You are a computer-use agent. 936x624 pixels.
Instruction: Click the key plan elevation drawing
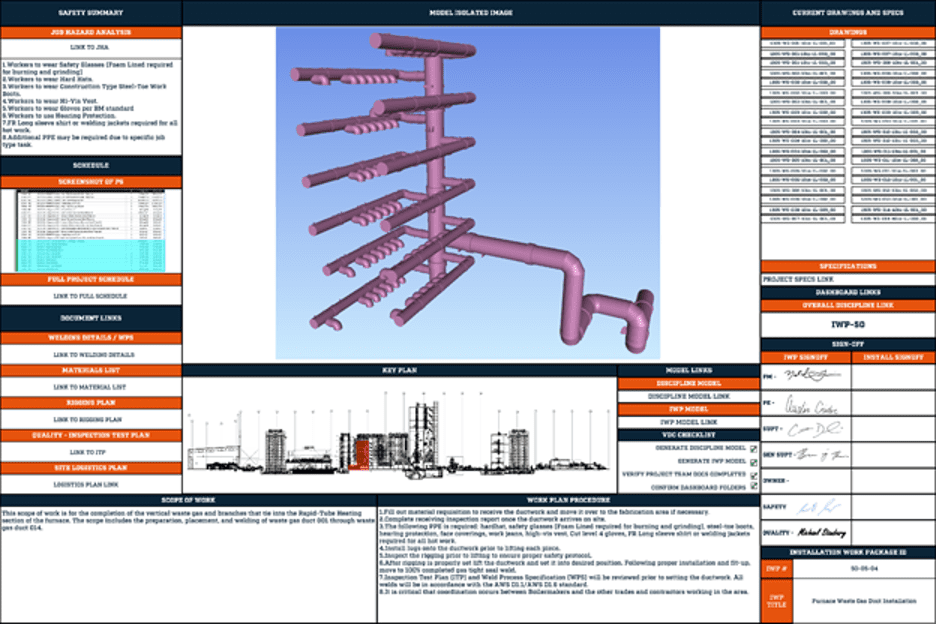tap(399, 435)
